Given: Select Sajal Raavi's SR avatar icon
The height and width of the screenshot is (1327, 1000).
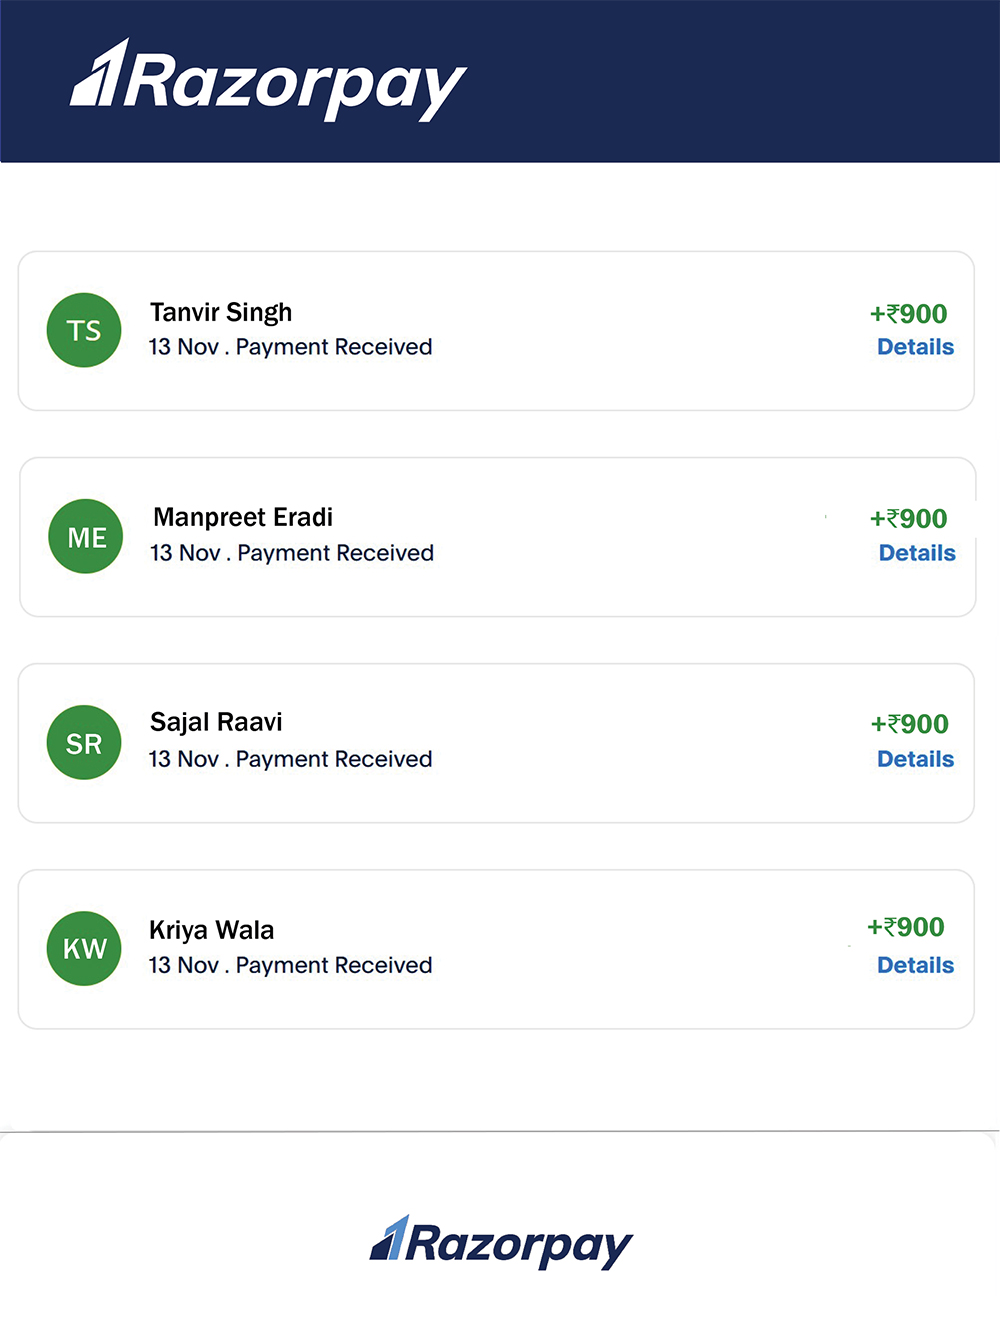Looking at the screenshot, I should (x=83, y=742).
